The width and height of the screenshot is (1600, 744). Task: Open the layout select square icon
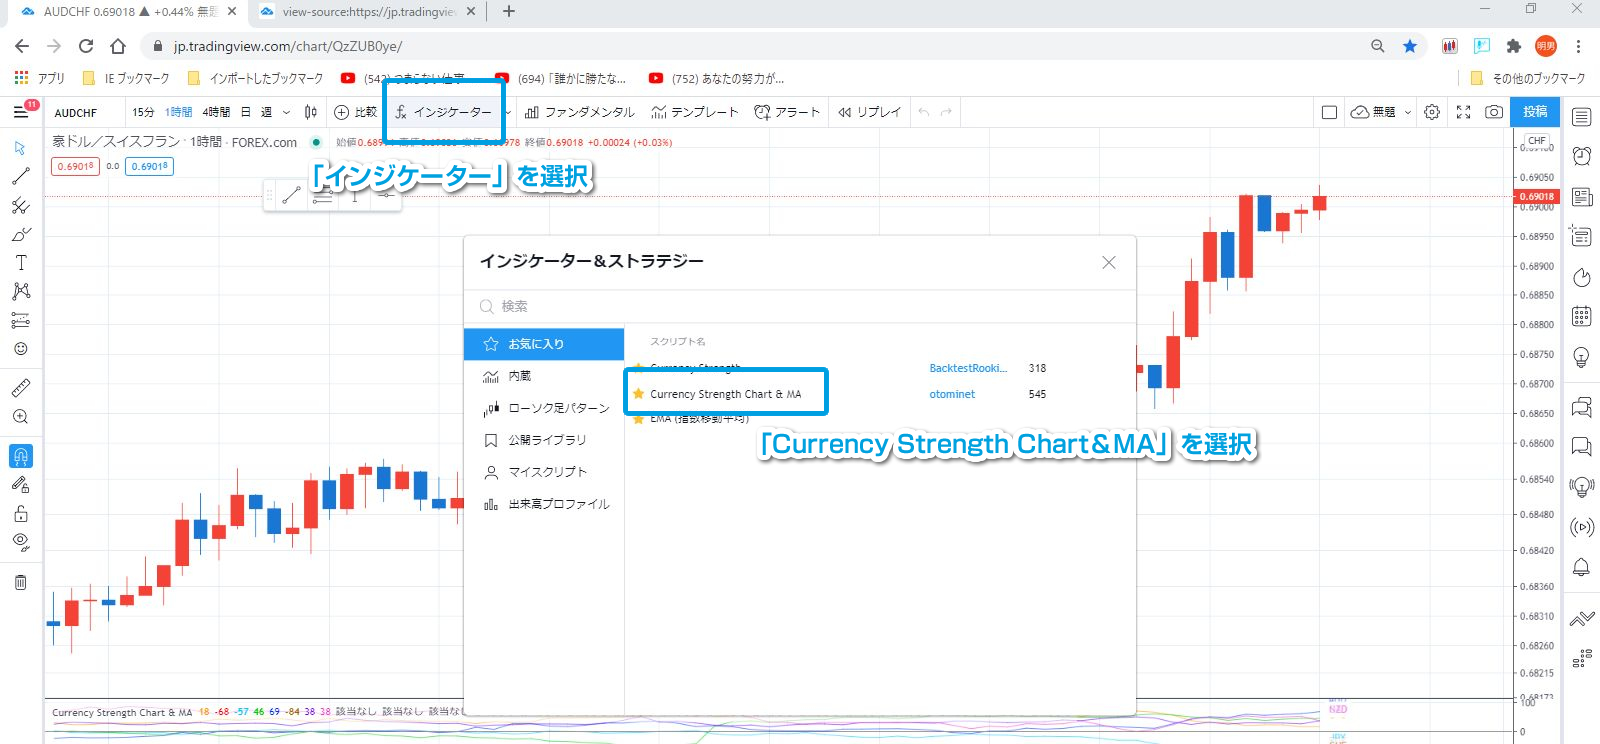point(1329,112)
